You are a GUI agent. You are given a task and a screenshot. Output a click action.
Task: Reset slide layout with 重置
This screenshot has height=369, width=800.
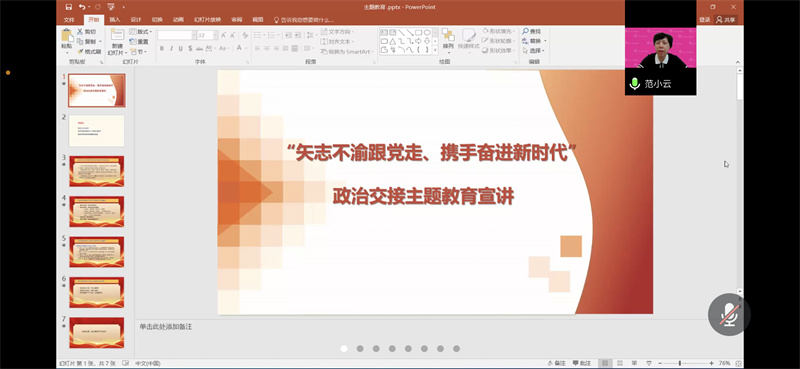(x=139, y=41)
